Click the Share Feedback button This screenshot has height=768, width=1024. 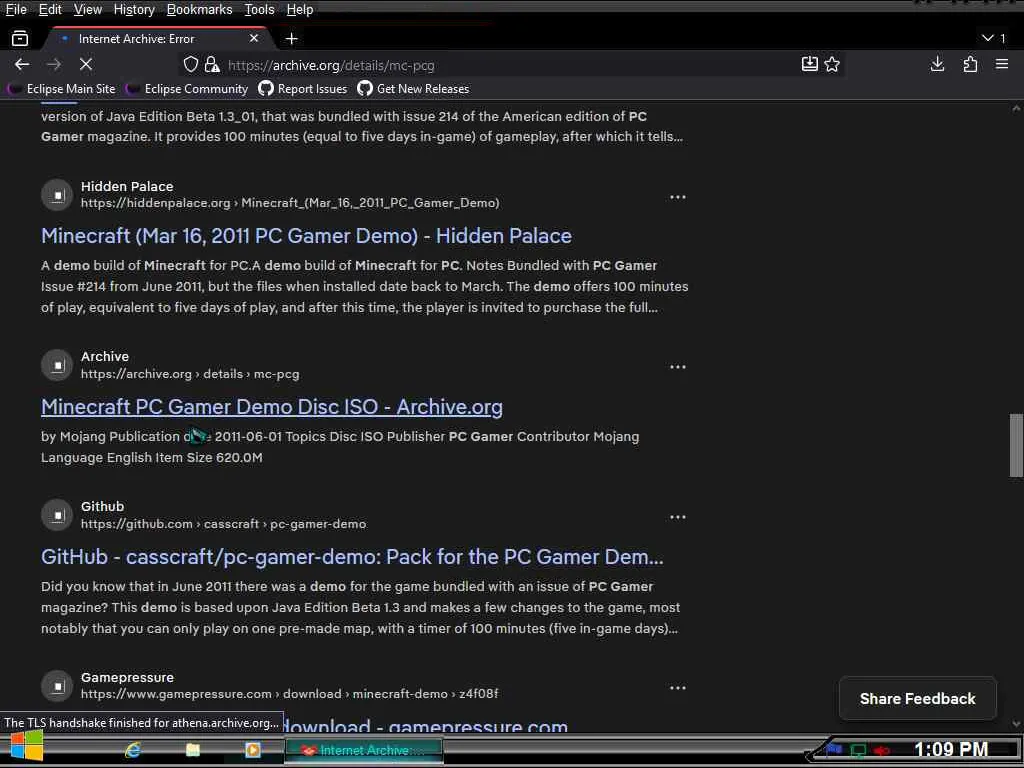coord(918,699)
